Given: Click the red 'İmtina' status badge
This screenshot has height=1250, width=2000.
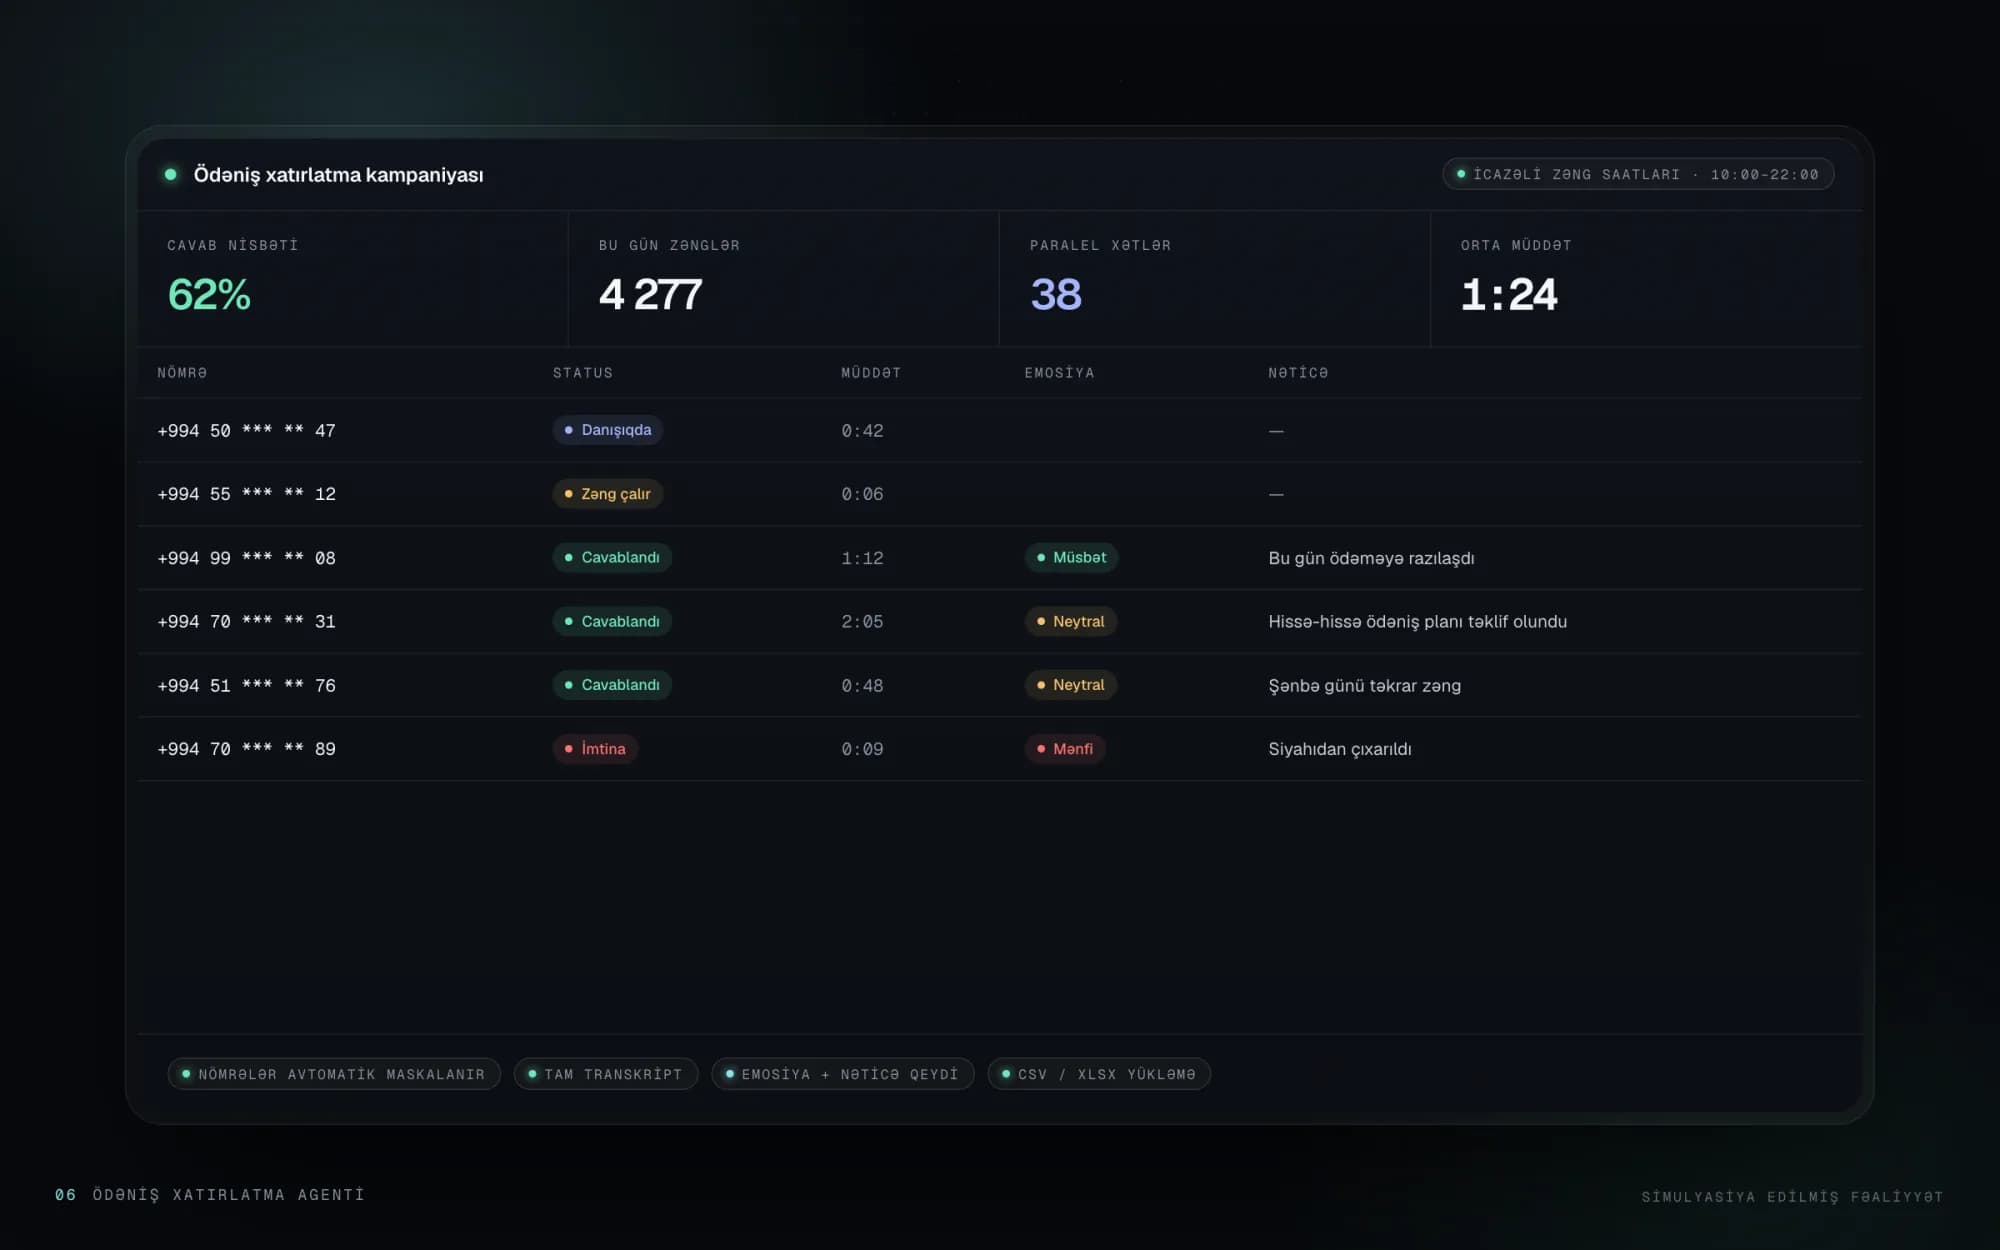Looking at the screenshot, I should tap(595, 749).
